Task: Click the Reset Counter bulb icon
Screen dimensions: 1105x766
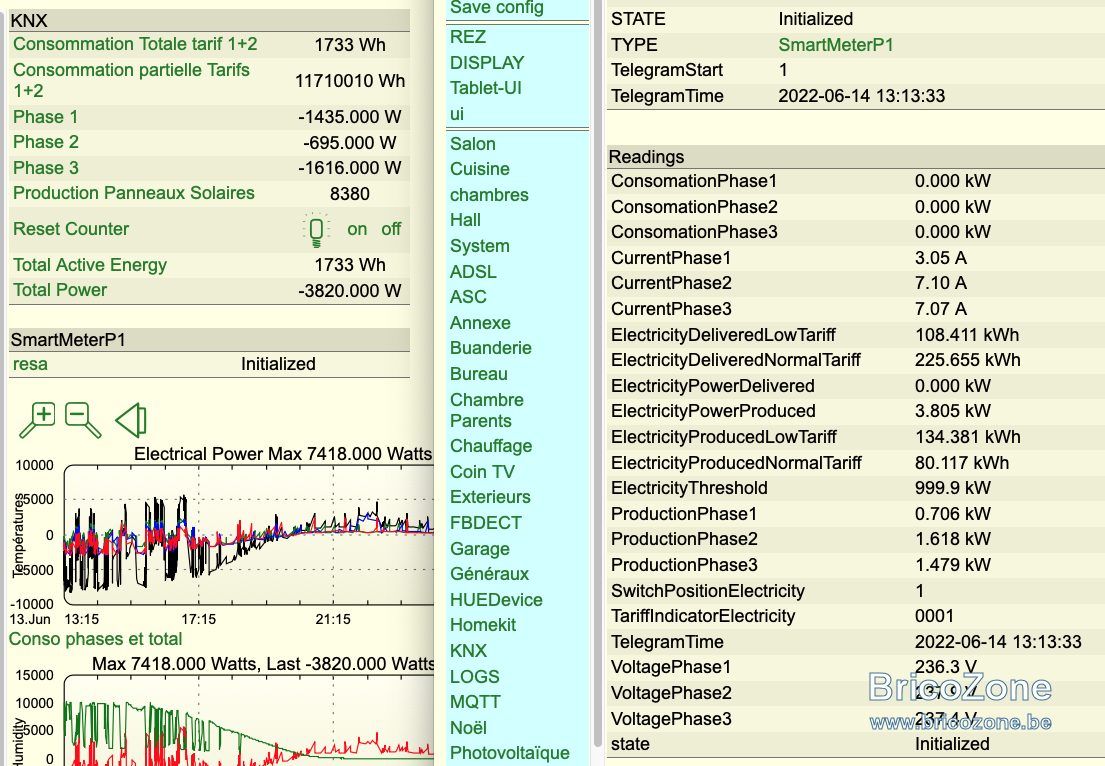Action: coord(316,230)
